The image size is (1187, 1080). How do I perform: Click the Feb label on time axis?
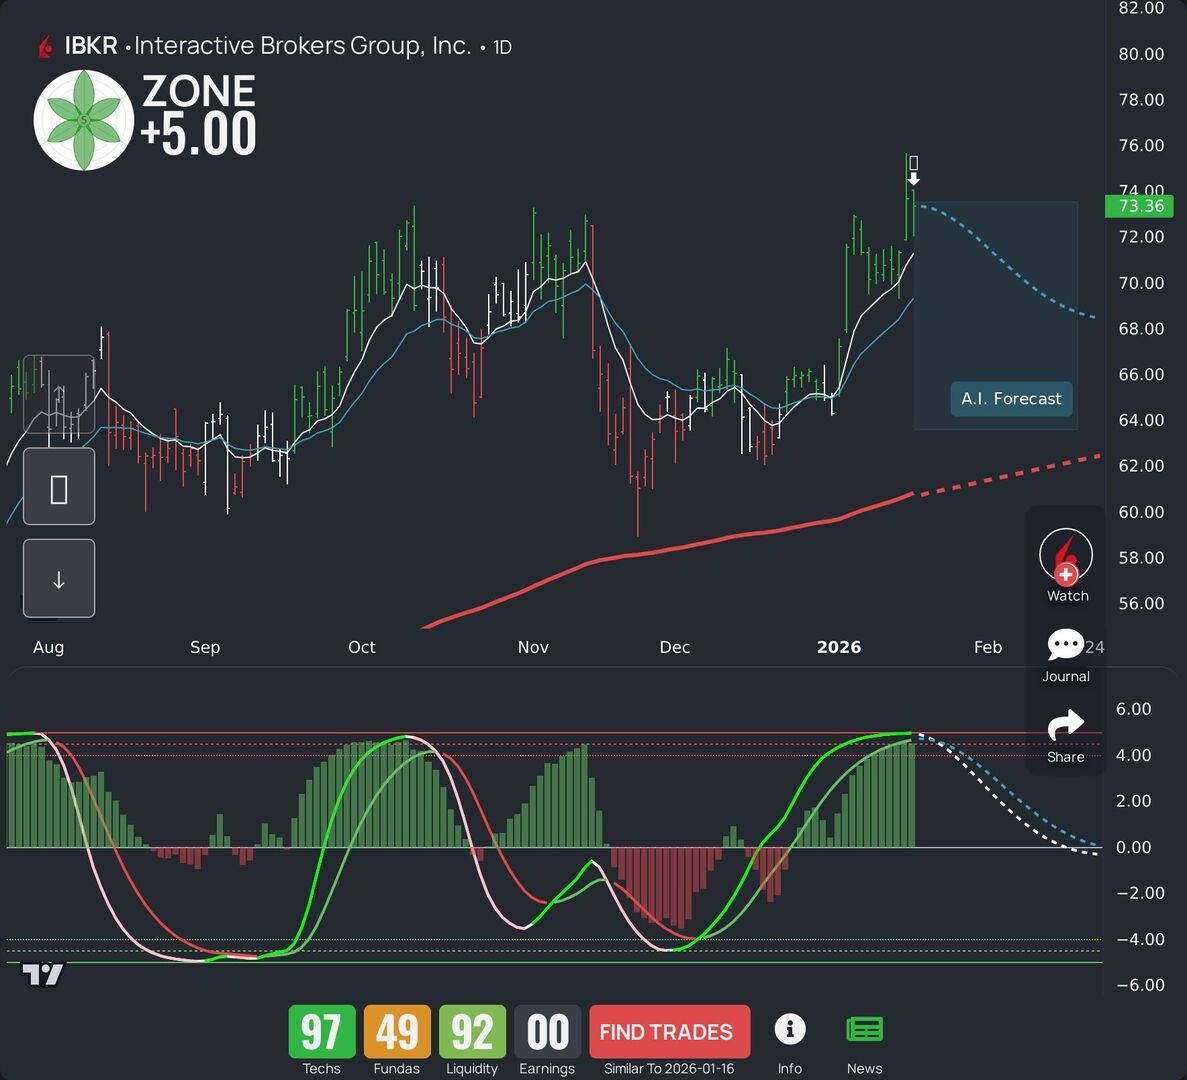point(988,647)
